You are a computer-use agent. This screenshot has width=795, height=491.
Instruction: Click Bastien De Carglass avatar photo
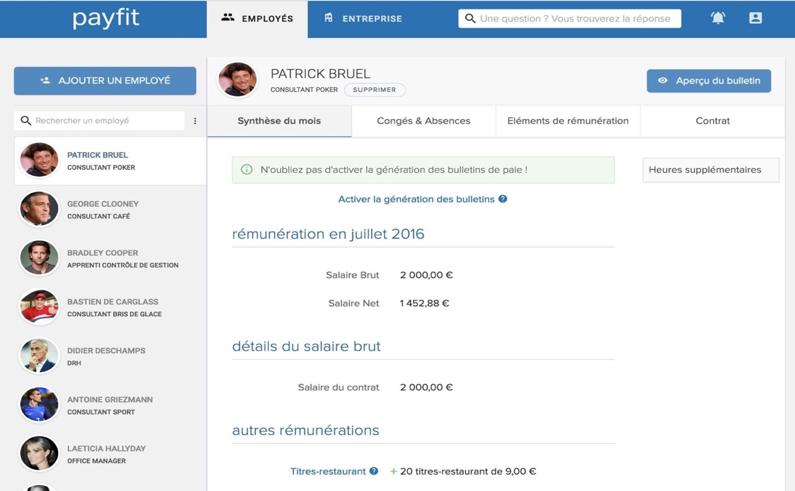(39, 307)
